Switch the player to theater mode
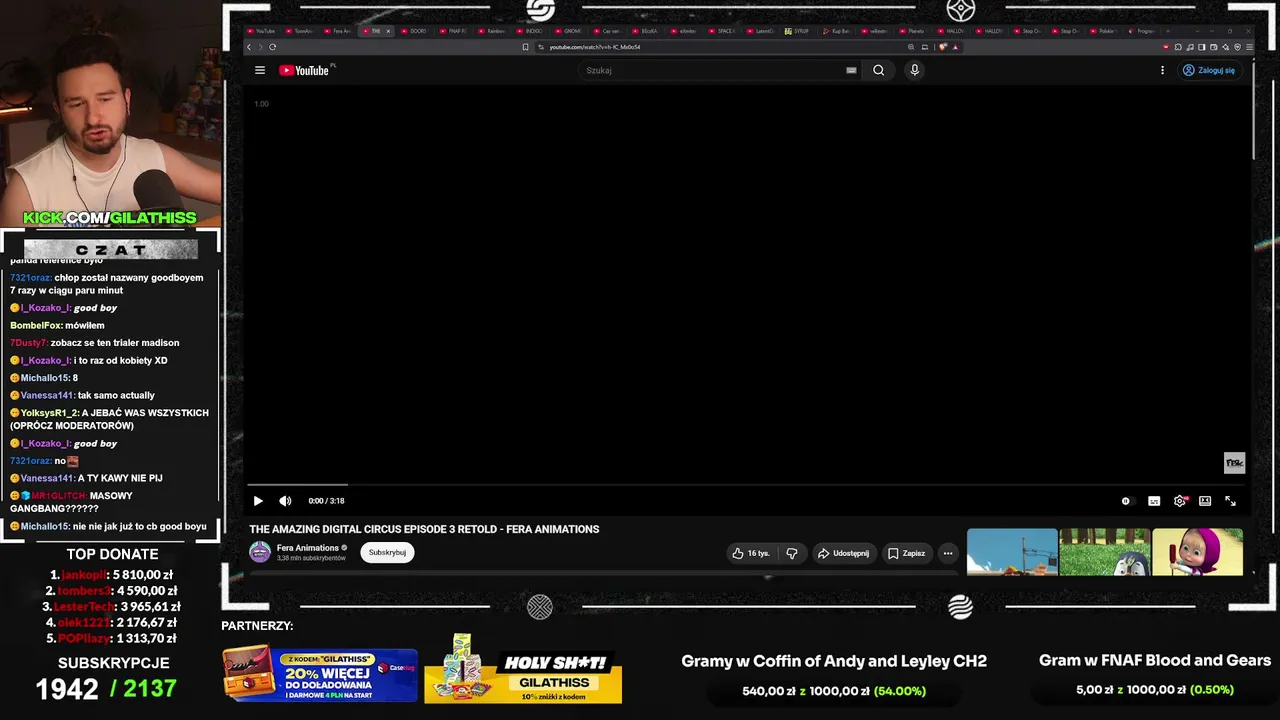 pyautogui.click(x=1205, y=501)
